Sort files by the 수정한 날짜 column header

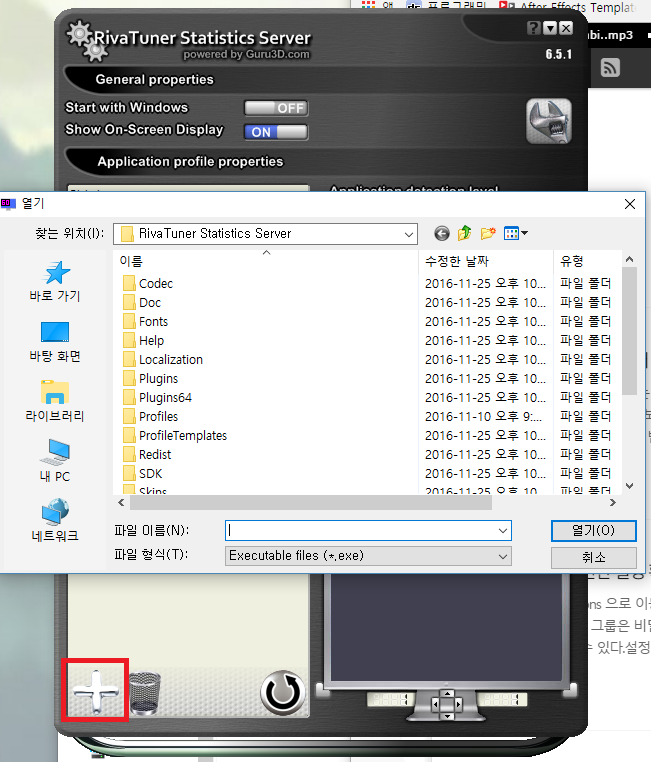click(x=486, y=261)
